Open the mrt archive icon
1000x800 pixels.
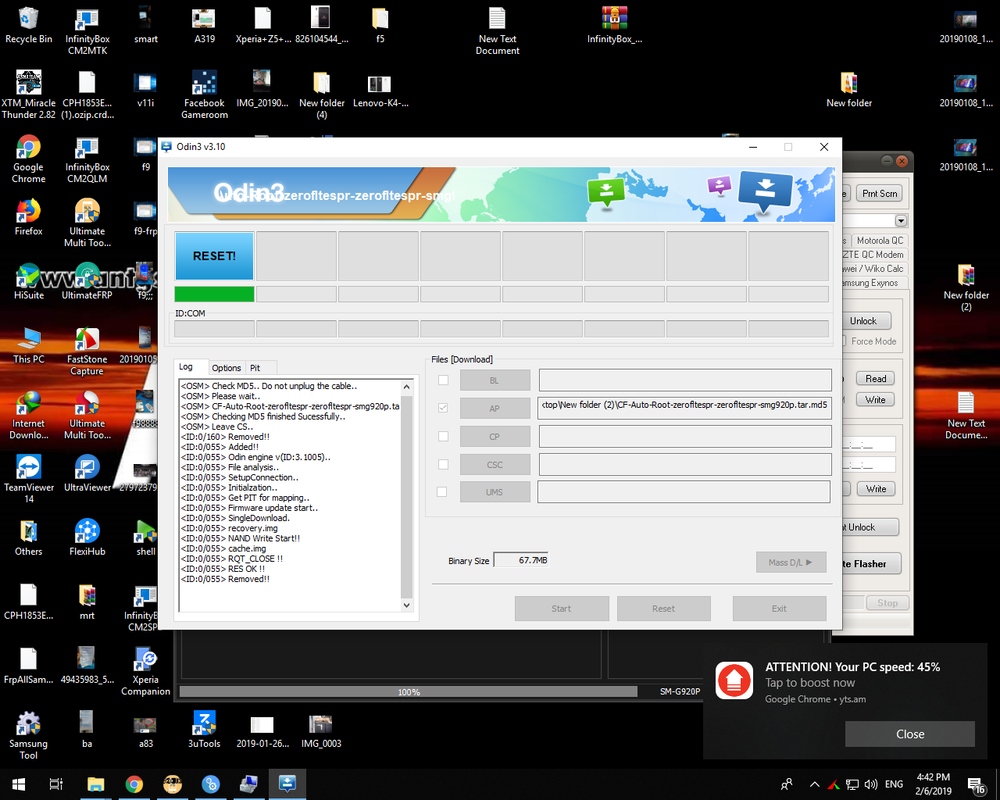point(87,602)
